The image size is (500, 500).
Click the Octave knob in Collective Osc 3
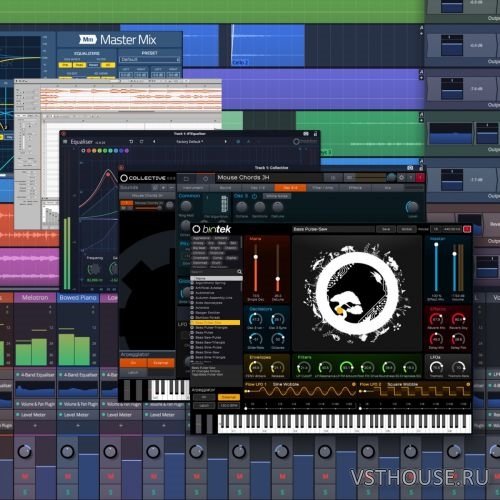pos(241,207)
